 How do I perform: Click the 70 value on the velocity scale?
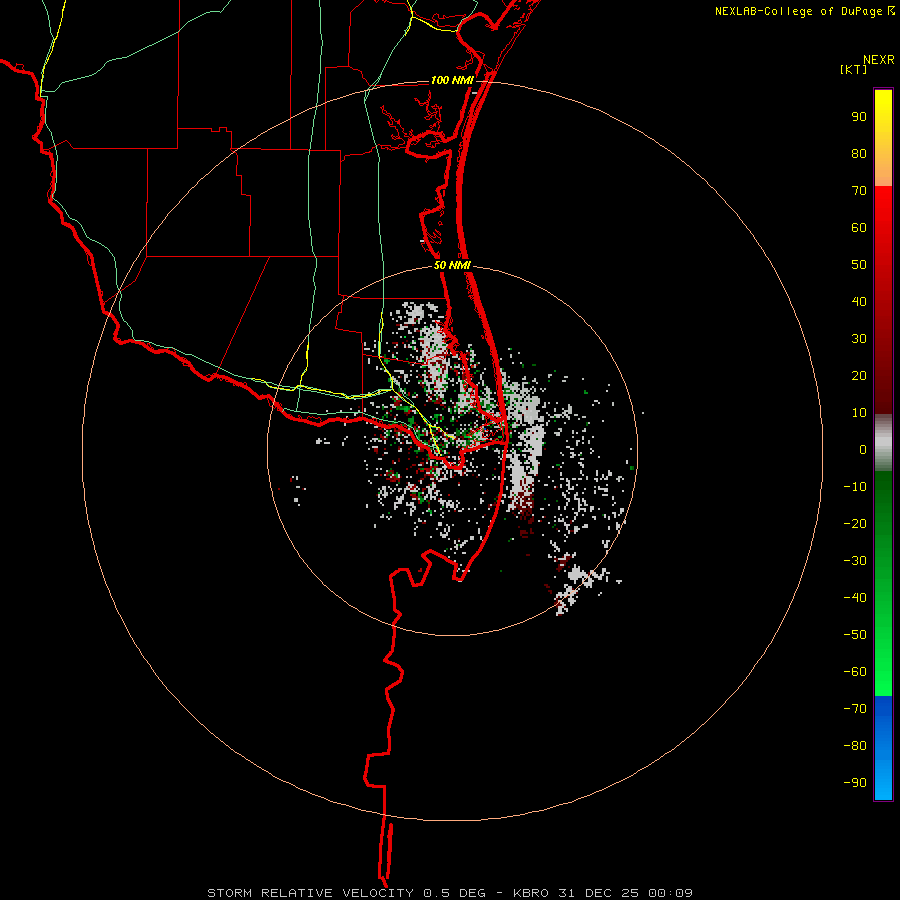pyautogui.click(x=859, y=191)
